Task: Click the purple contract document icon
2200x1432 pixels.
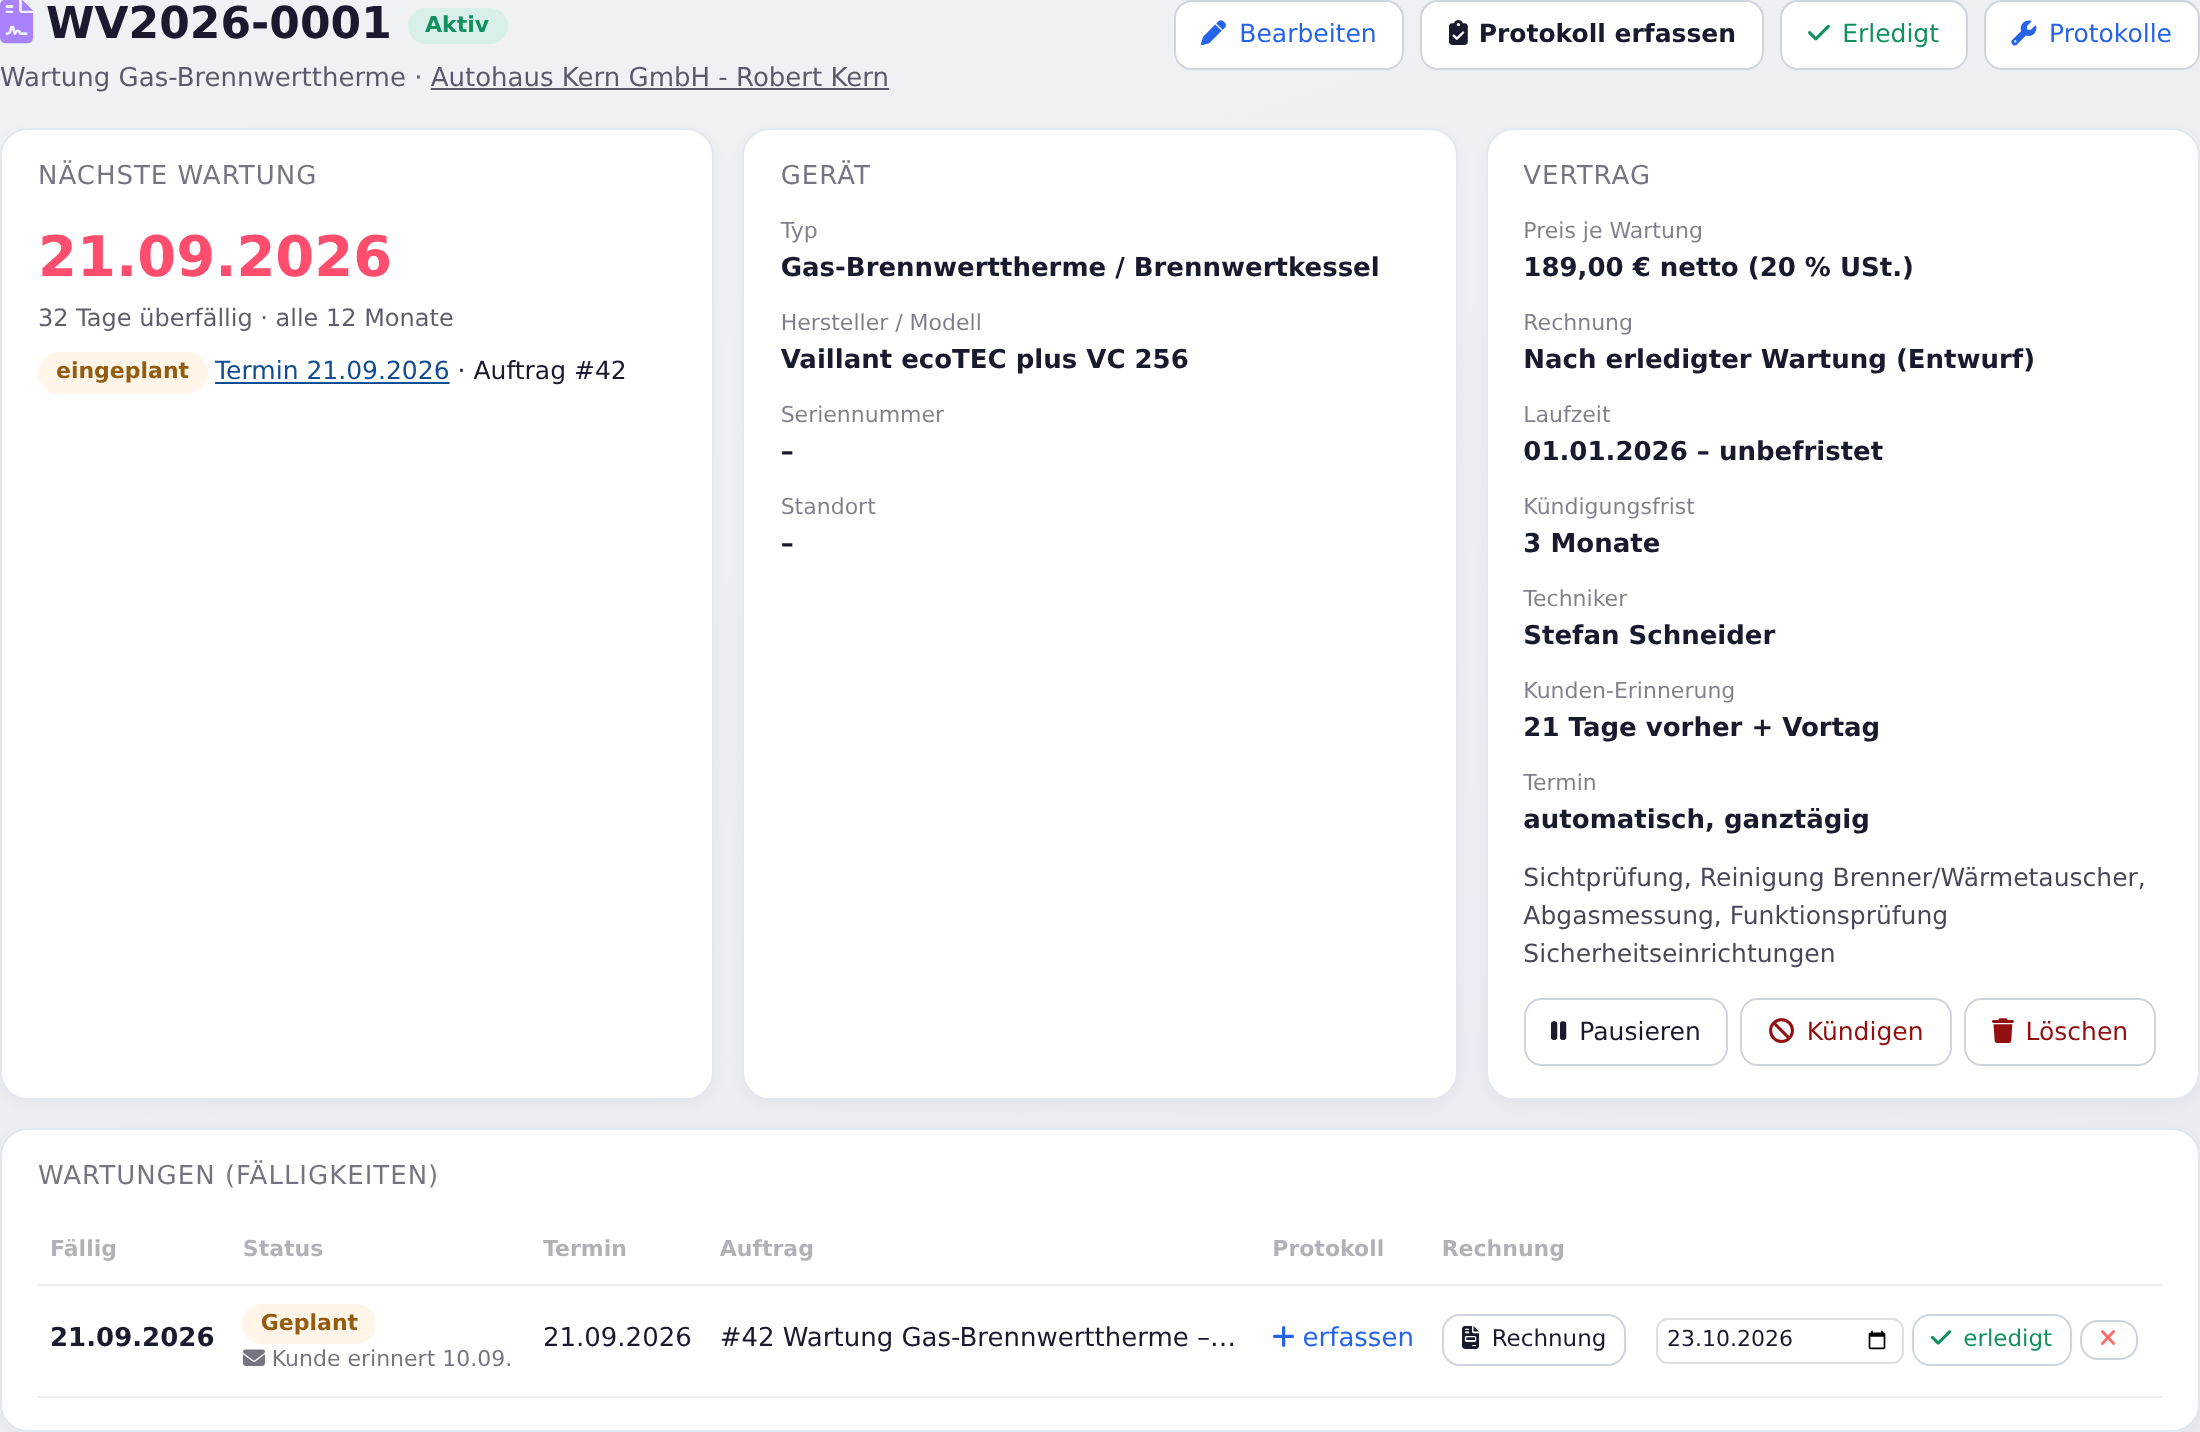Action: 16,22
